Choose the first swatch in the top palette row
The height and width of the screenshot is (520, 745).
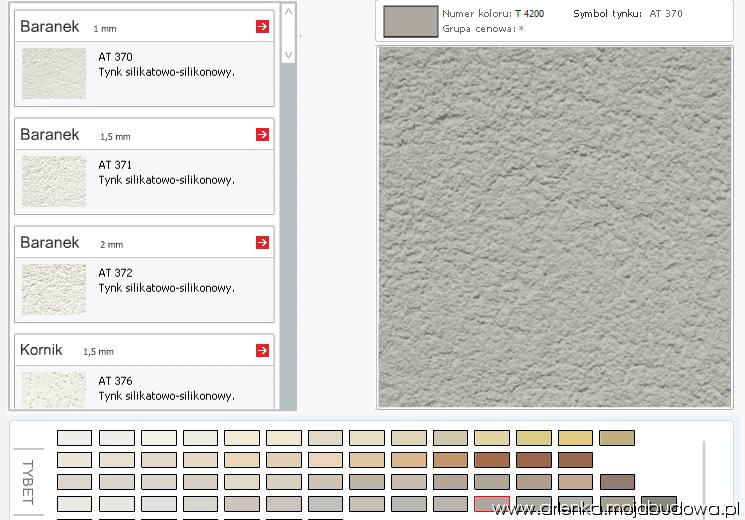click(x=74, y=437)
